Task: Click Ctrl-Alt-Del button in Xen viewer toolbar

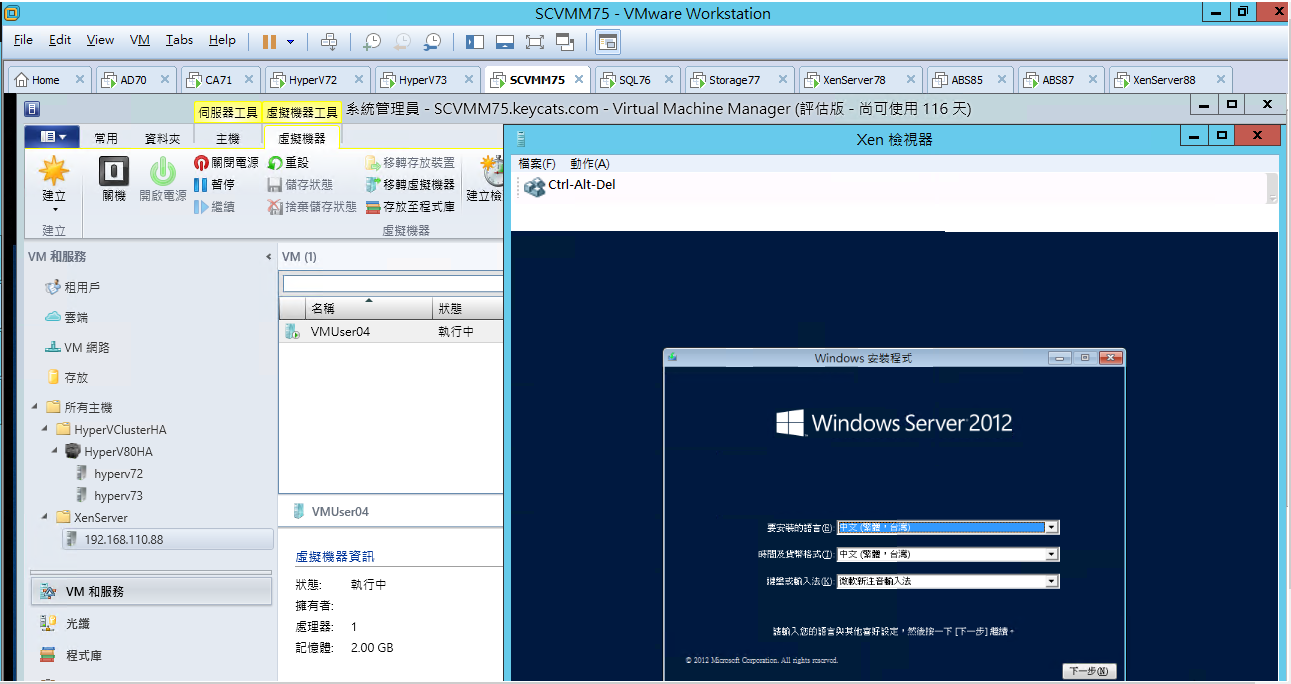Action: [570, 185]
